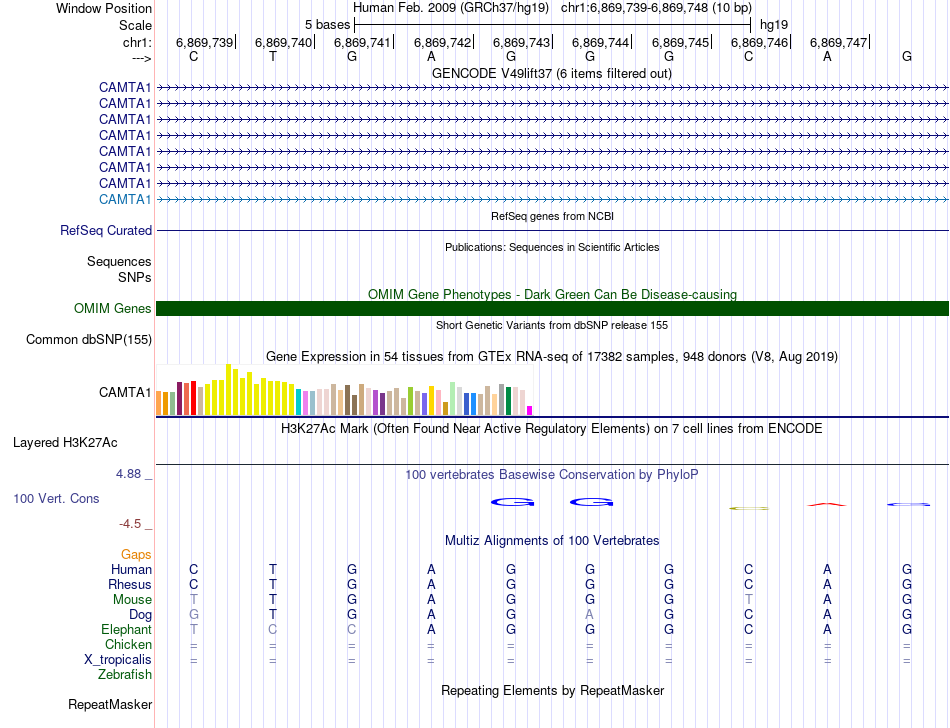
Task: Click the first large blue G in PhyloP track
Action: [x=510, y=501]
